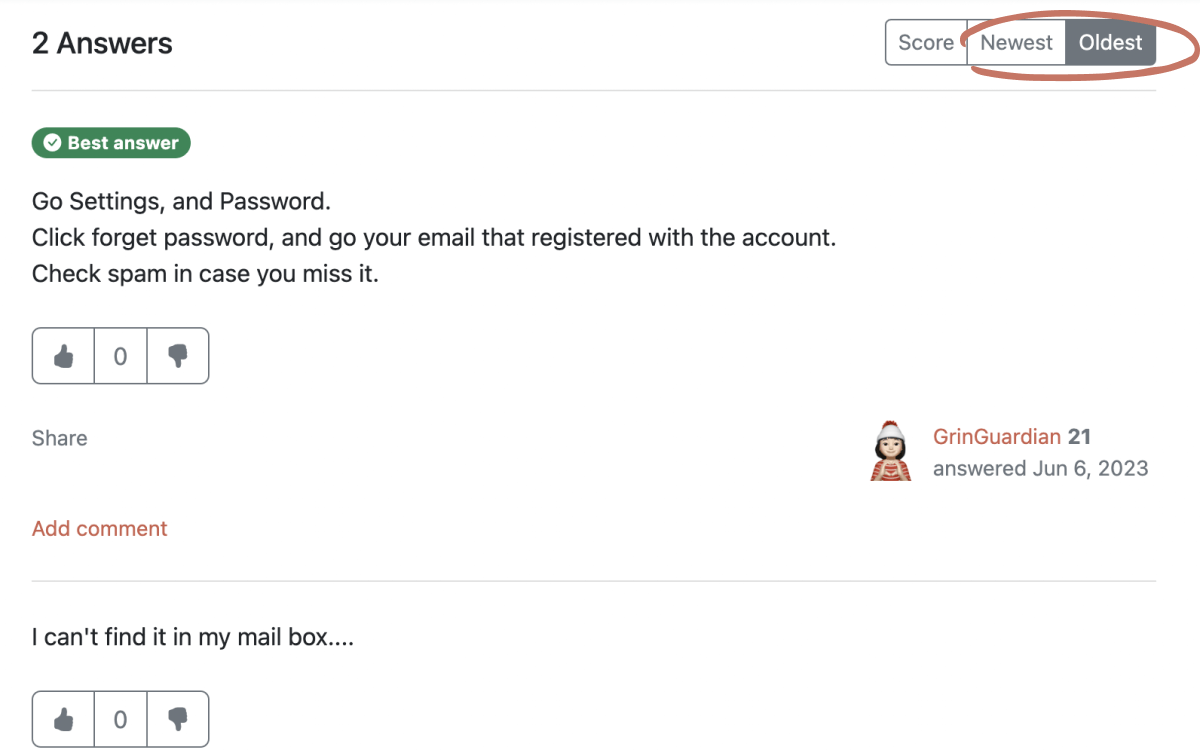Click the "I can't find it" answer text
Image resolution: width=1200 pixels, height=751 pixels.
192,636
